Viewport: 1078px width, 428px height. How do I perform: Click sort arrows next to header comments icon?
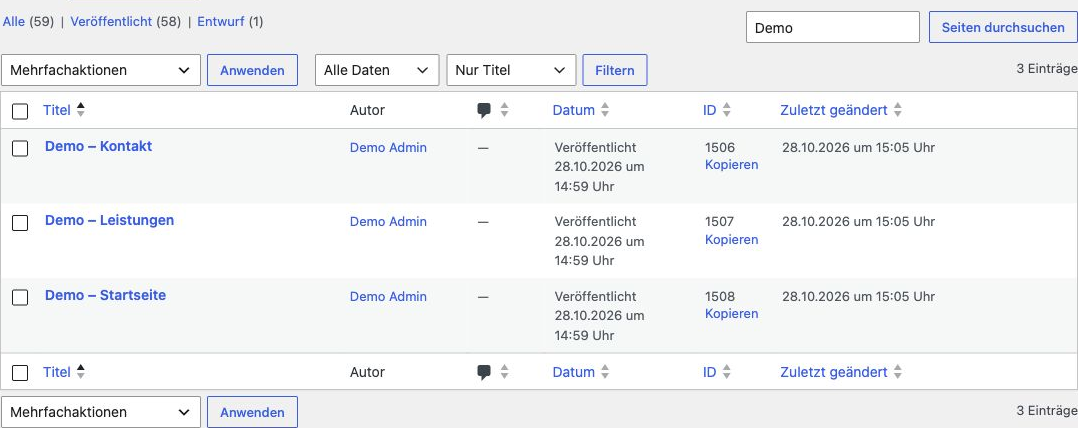pos(504,110)
